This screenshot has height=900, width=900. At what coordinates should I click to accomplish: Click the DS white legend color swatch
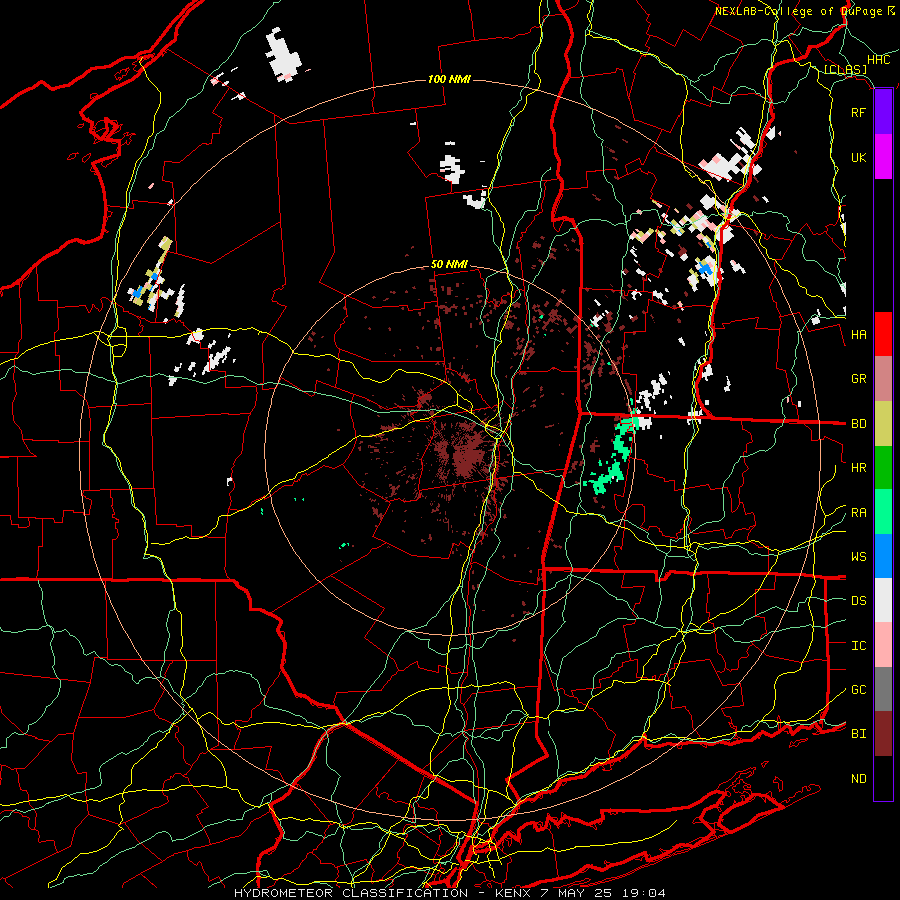tap(883, 600)
